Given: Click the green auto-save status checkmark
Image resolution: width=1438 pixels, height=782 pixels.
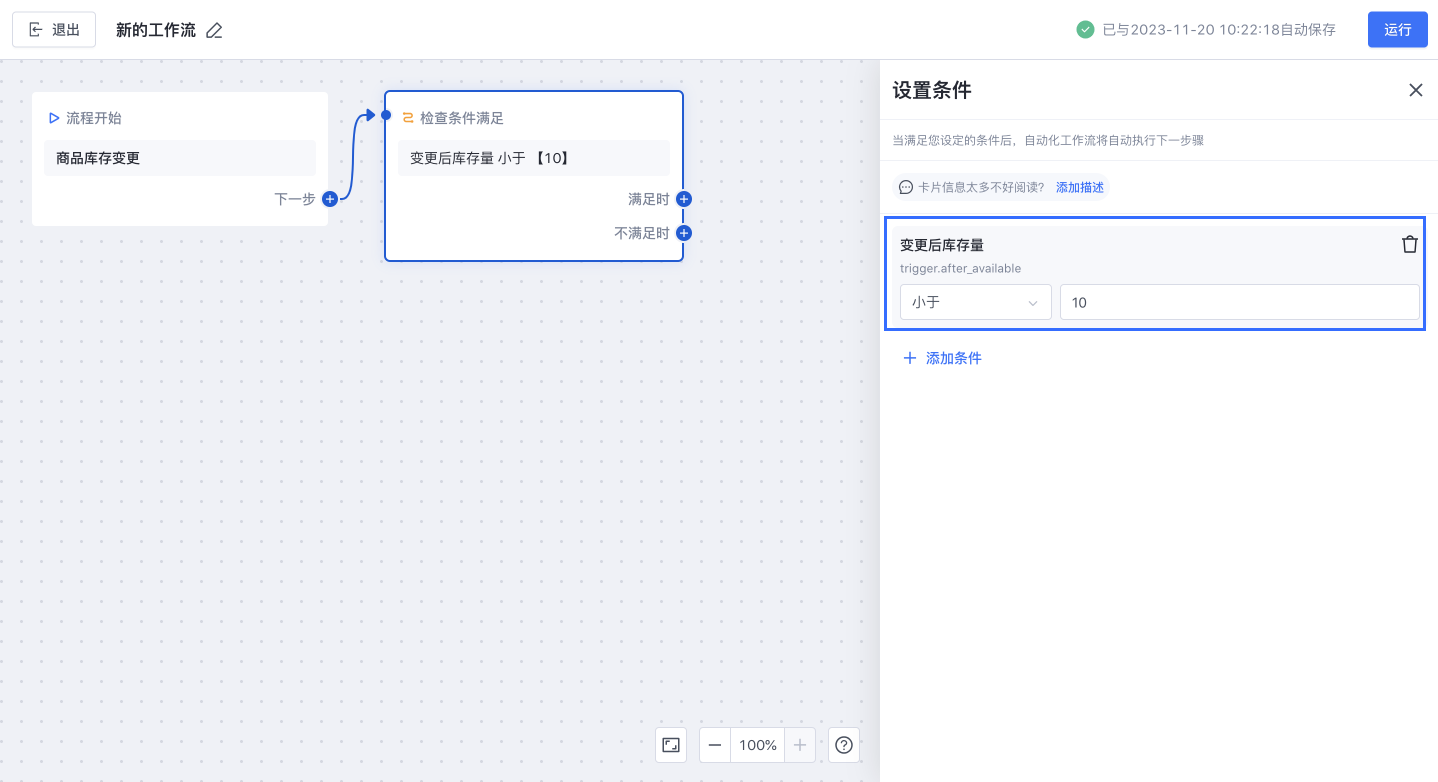Looking at the screenshot, I should 1085,30.
